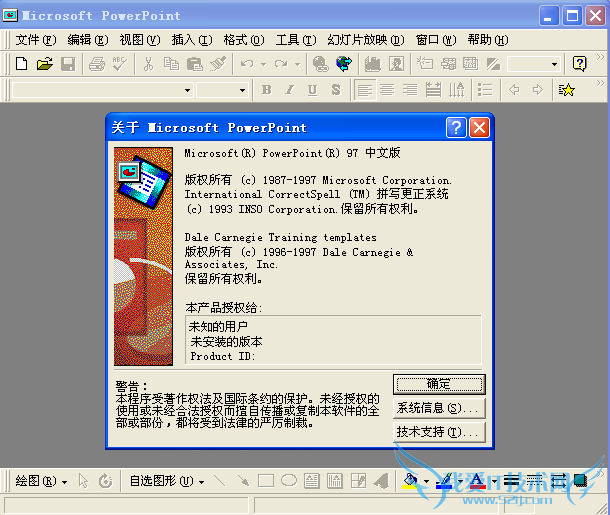Open the font name dropdown
Viewport: 610px width, 515px height.
point(187,90)
